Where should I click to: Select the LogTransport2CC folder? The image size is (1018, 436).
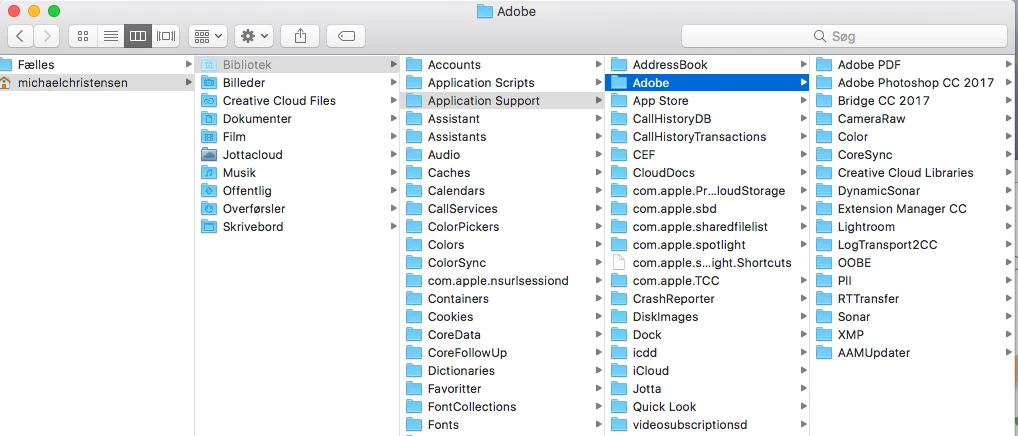tap(914, 245)
